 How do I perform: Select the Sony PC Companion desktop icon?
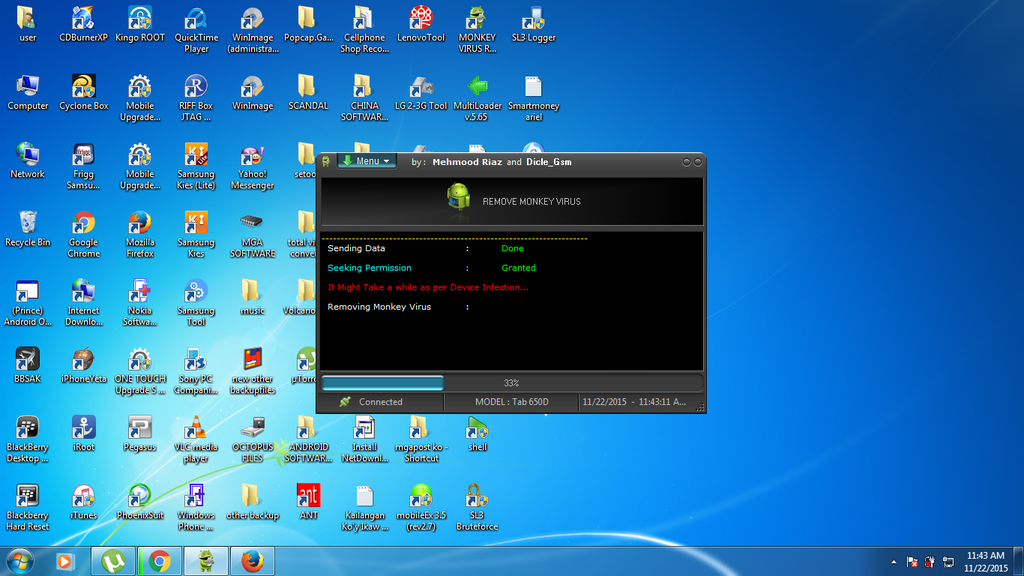tap(196, 371)
